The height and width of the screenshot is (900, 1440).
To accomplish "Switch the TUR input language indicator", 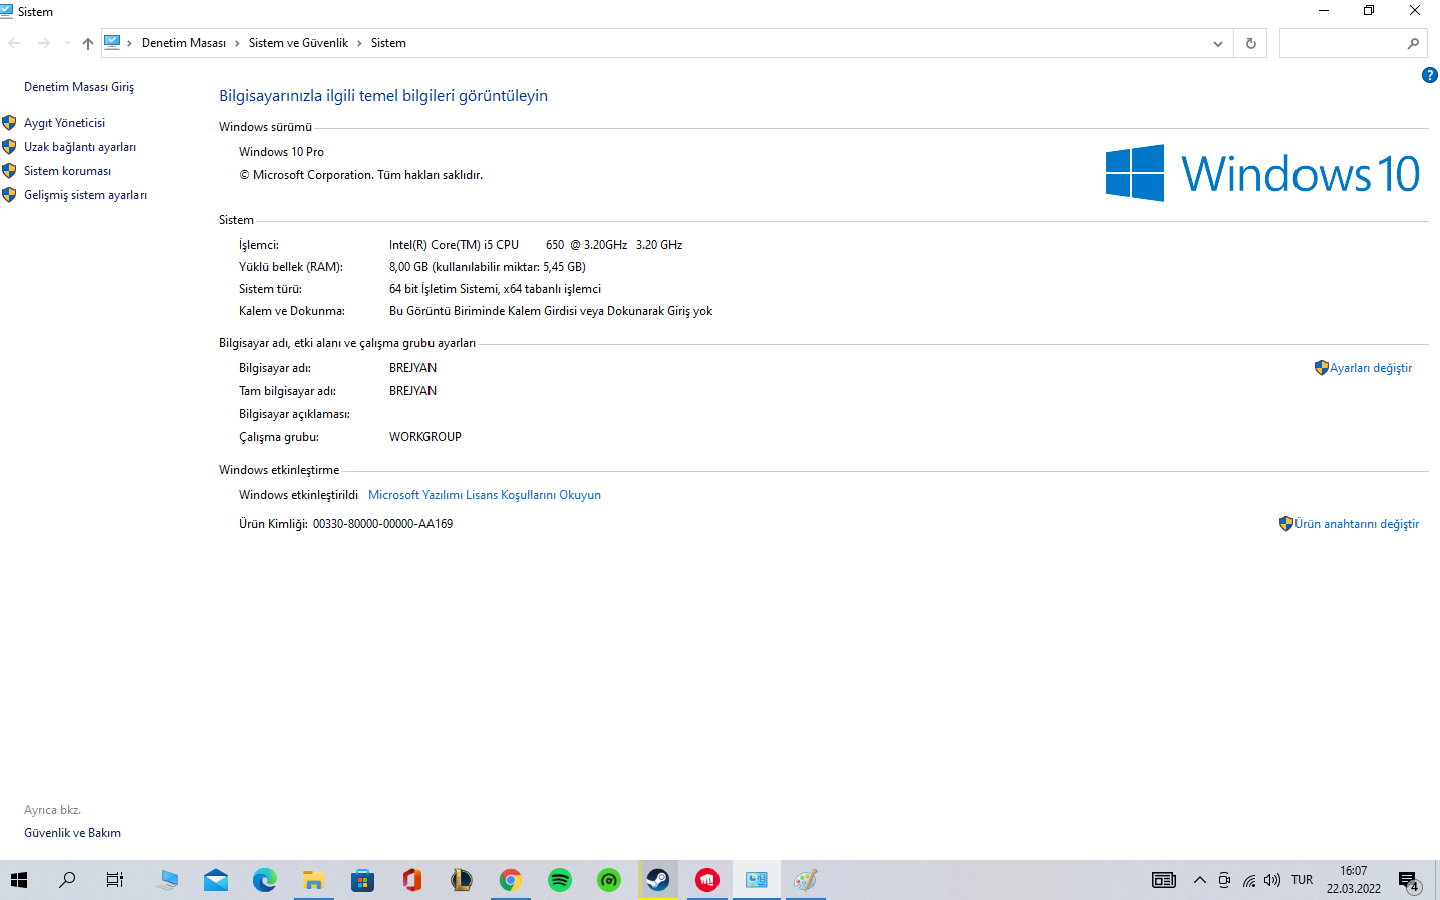I will [x=1302, y=880].
